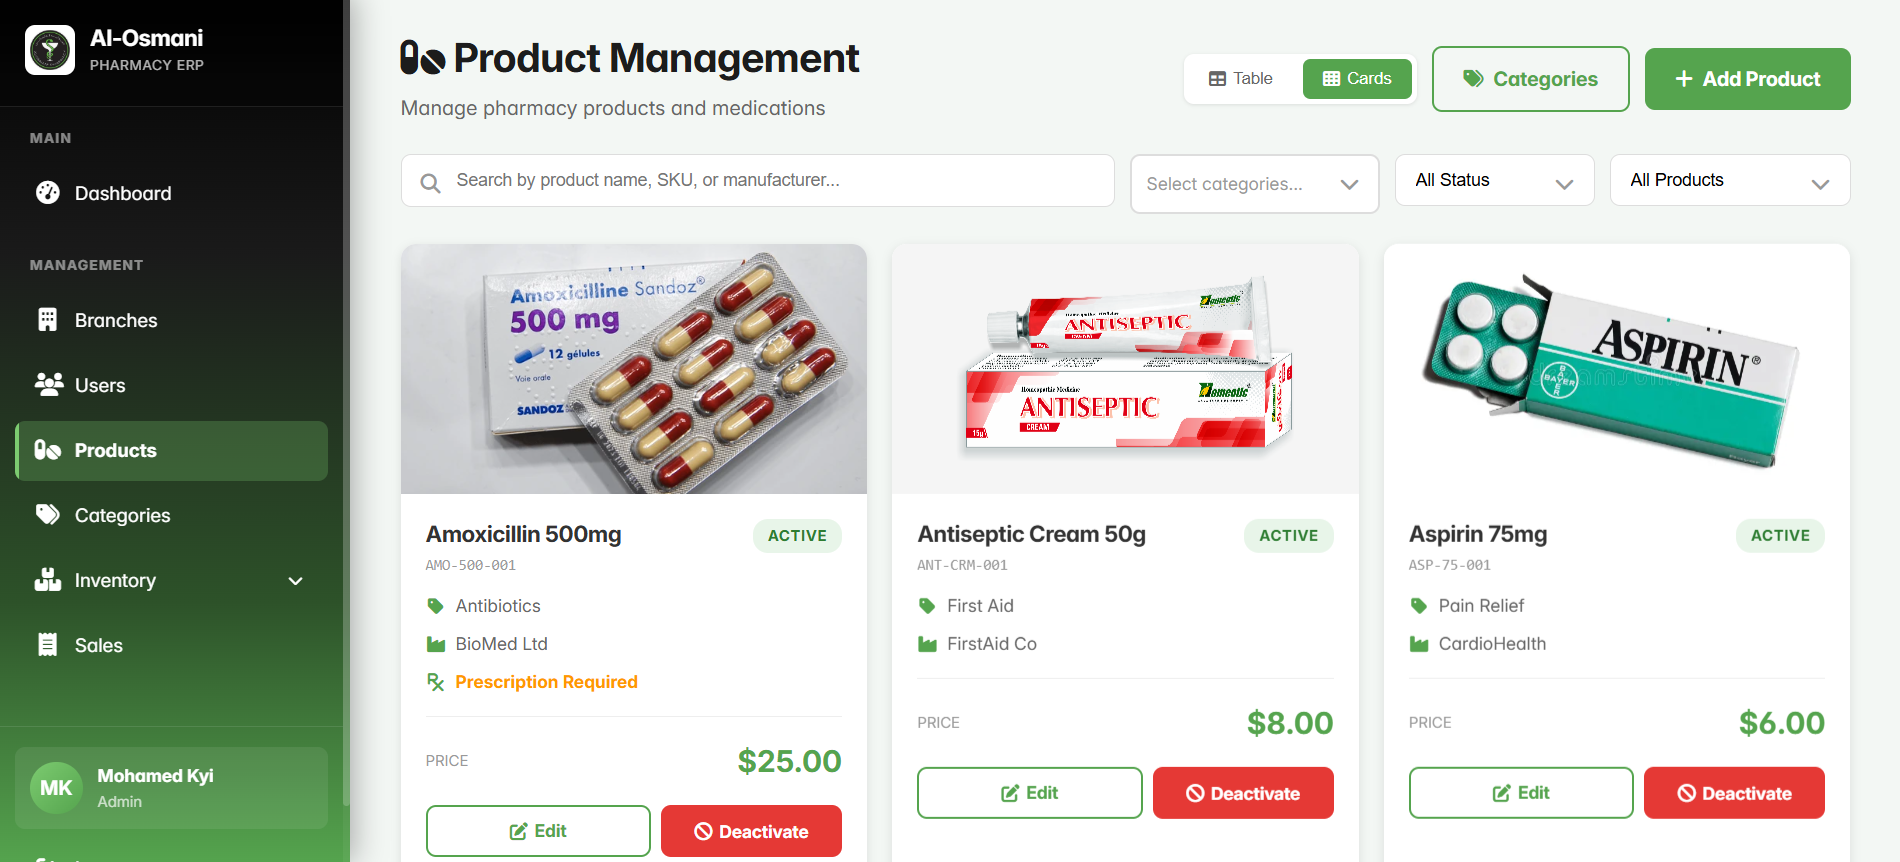Screen dimensions: 1900x862
Task: Switch to Cards view
Action: point(1357,79)
